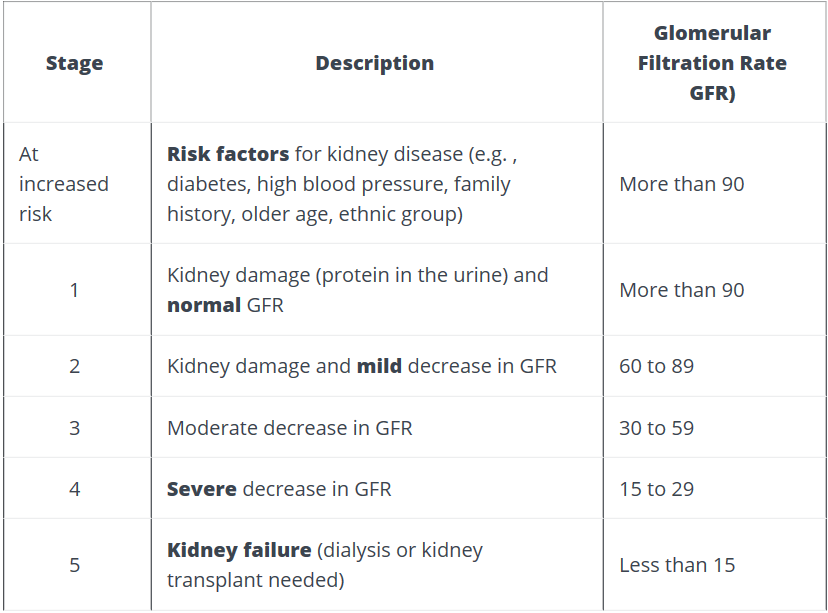Select the '30 to 59' GFR value

click(656, 428)
